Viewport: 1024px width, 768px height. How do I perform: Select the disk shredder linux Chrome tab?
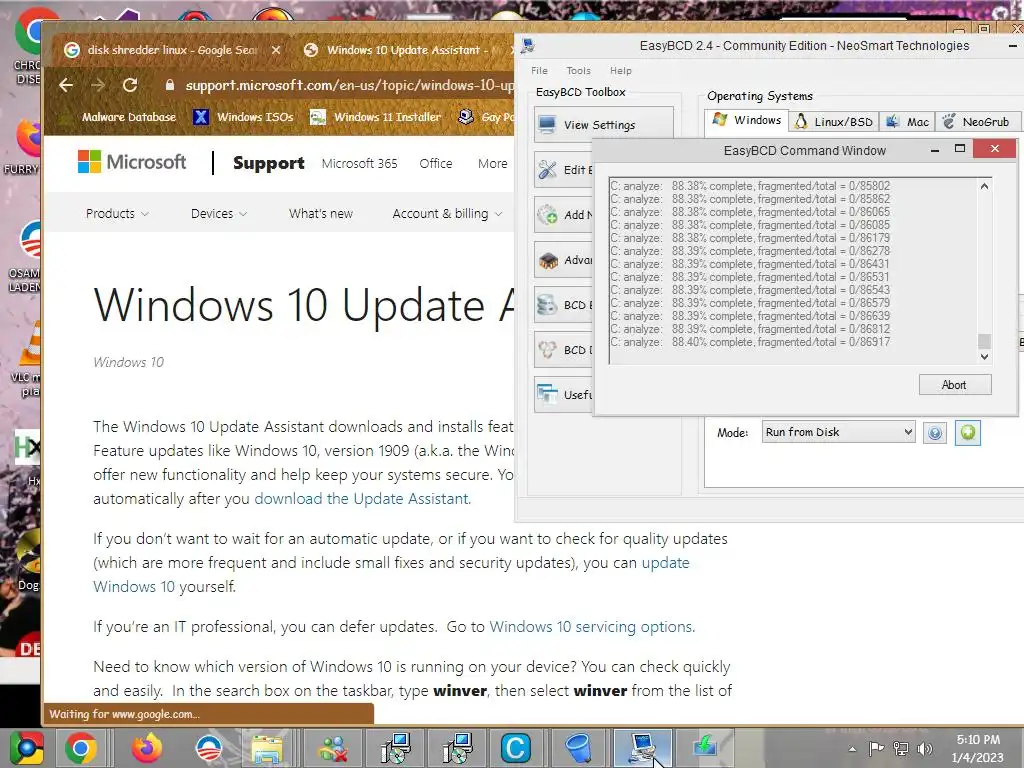(173, 50)
